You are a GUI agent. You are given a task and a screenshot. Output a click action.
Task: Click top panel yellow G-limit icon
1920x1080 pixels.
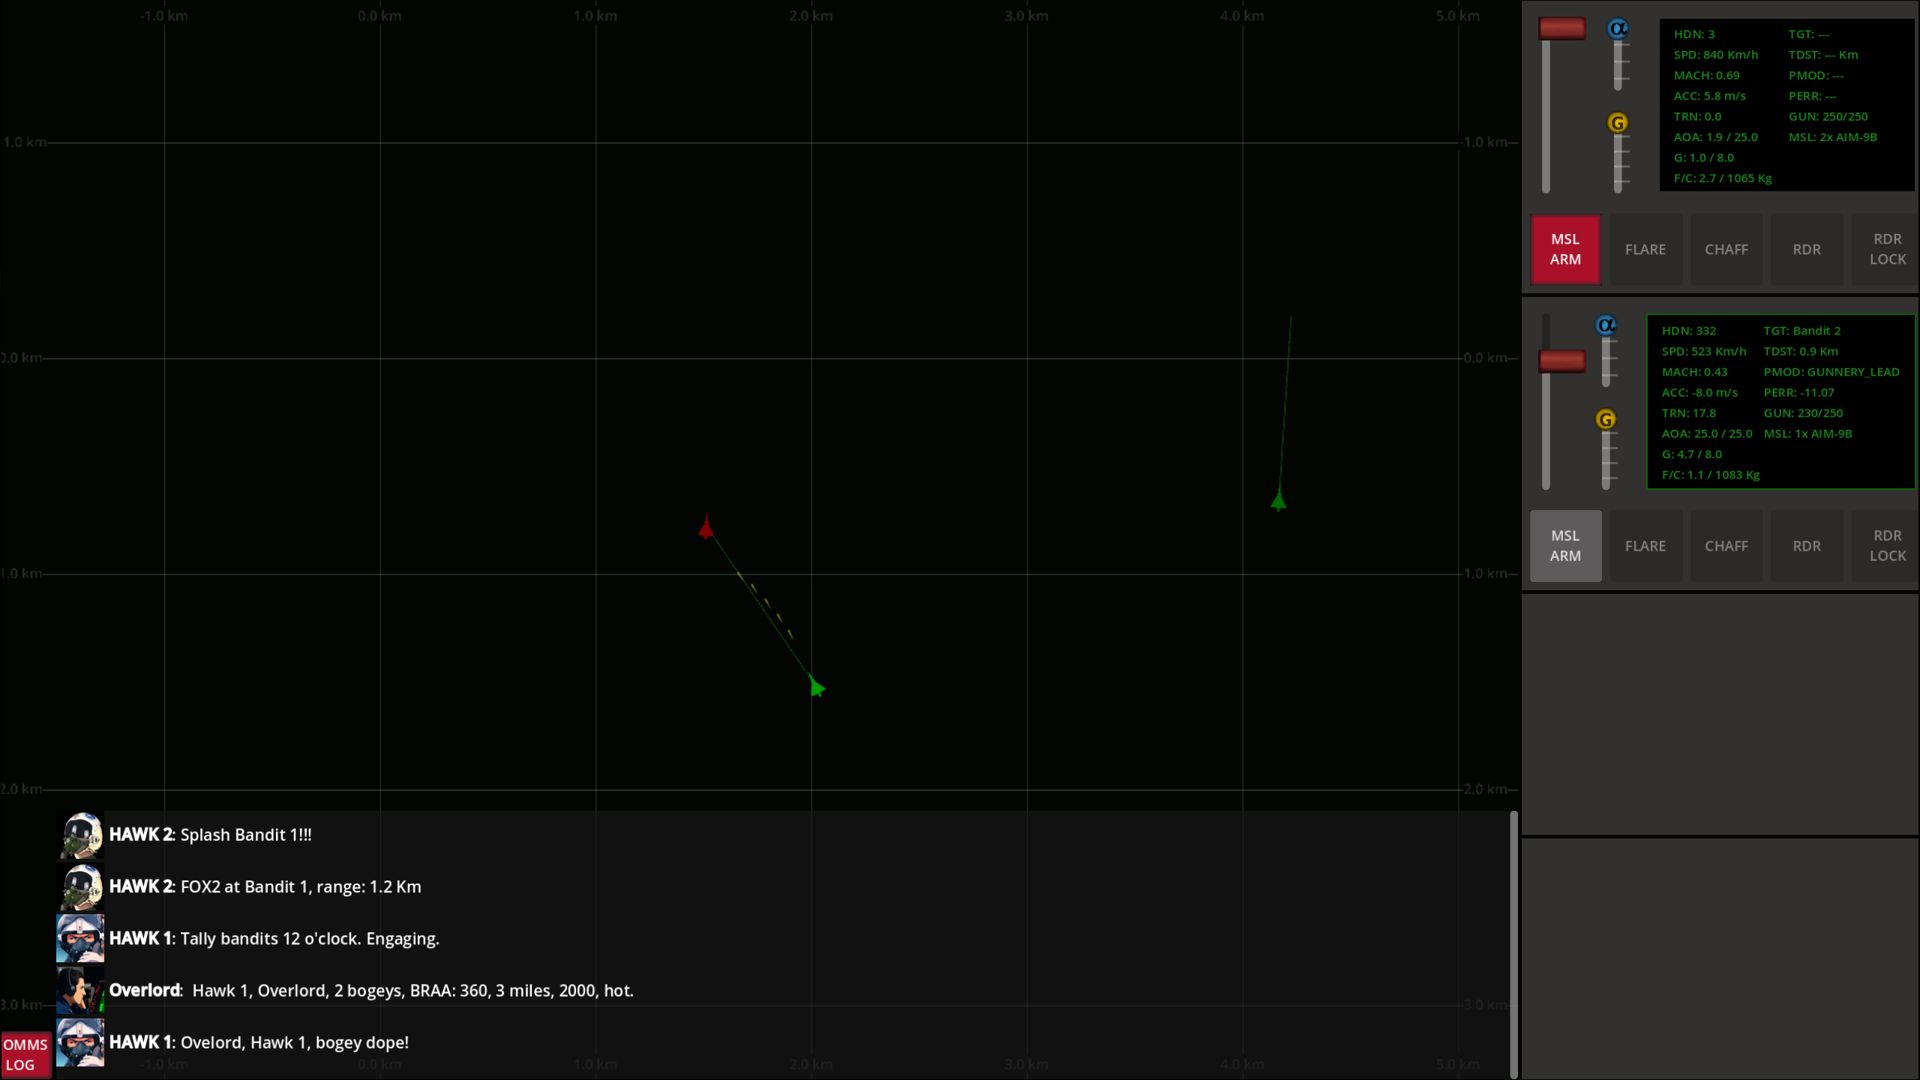pos(1617,123)
